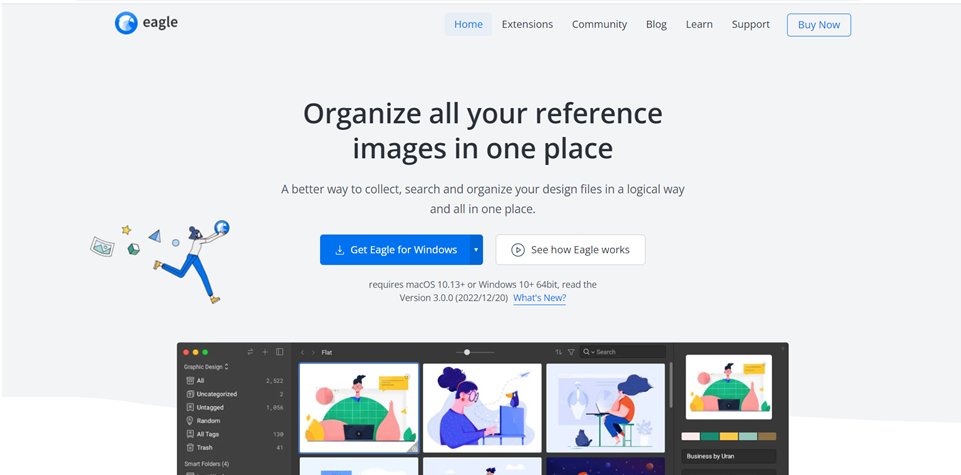This screenshot has height=475, width=961.
Task: Open the Support nav item
Action: pos(751,25)
